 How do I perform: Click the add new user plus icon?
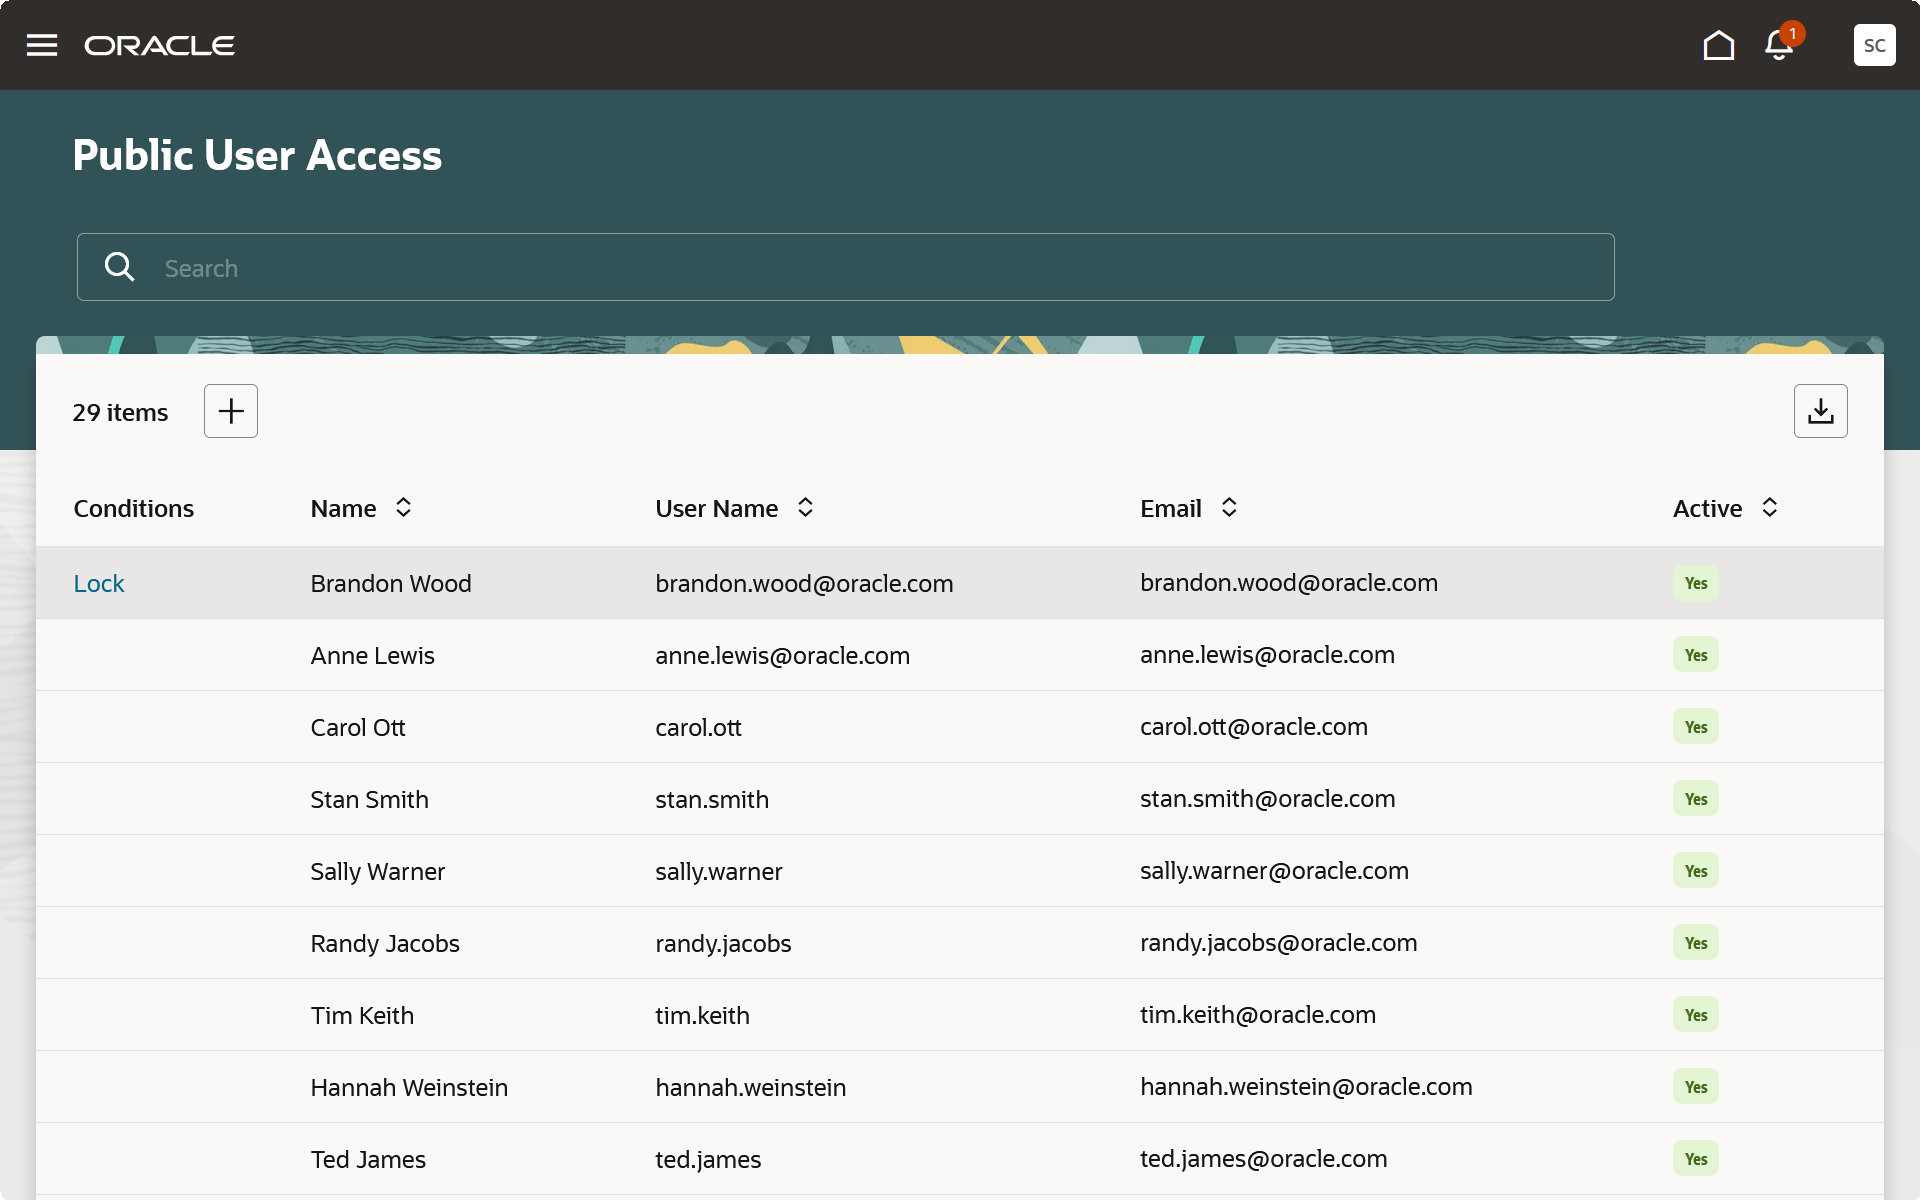[x=230, y=411]
